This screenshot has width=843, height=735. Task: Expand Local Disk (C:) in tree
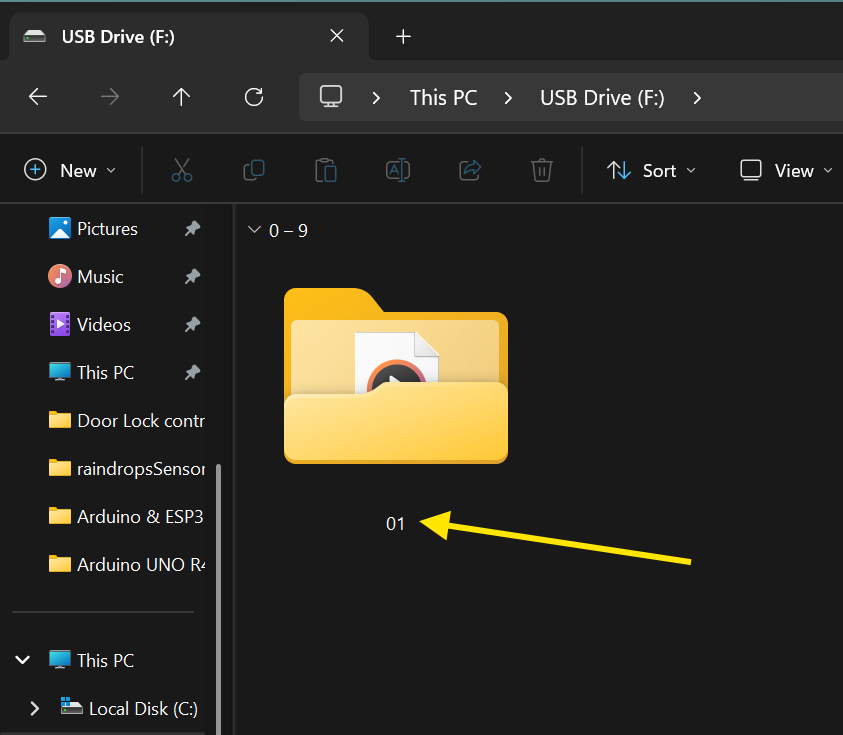(x=35, y=708)
